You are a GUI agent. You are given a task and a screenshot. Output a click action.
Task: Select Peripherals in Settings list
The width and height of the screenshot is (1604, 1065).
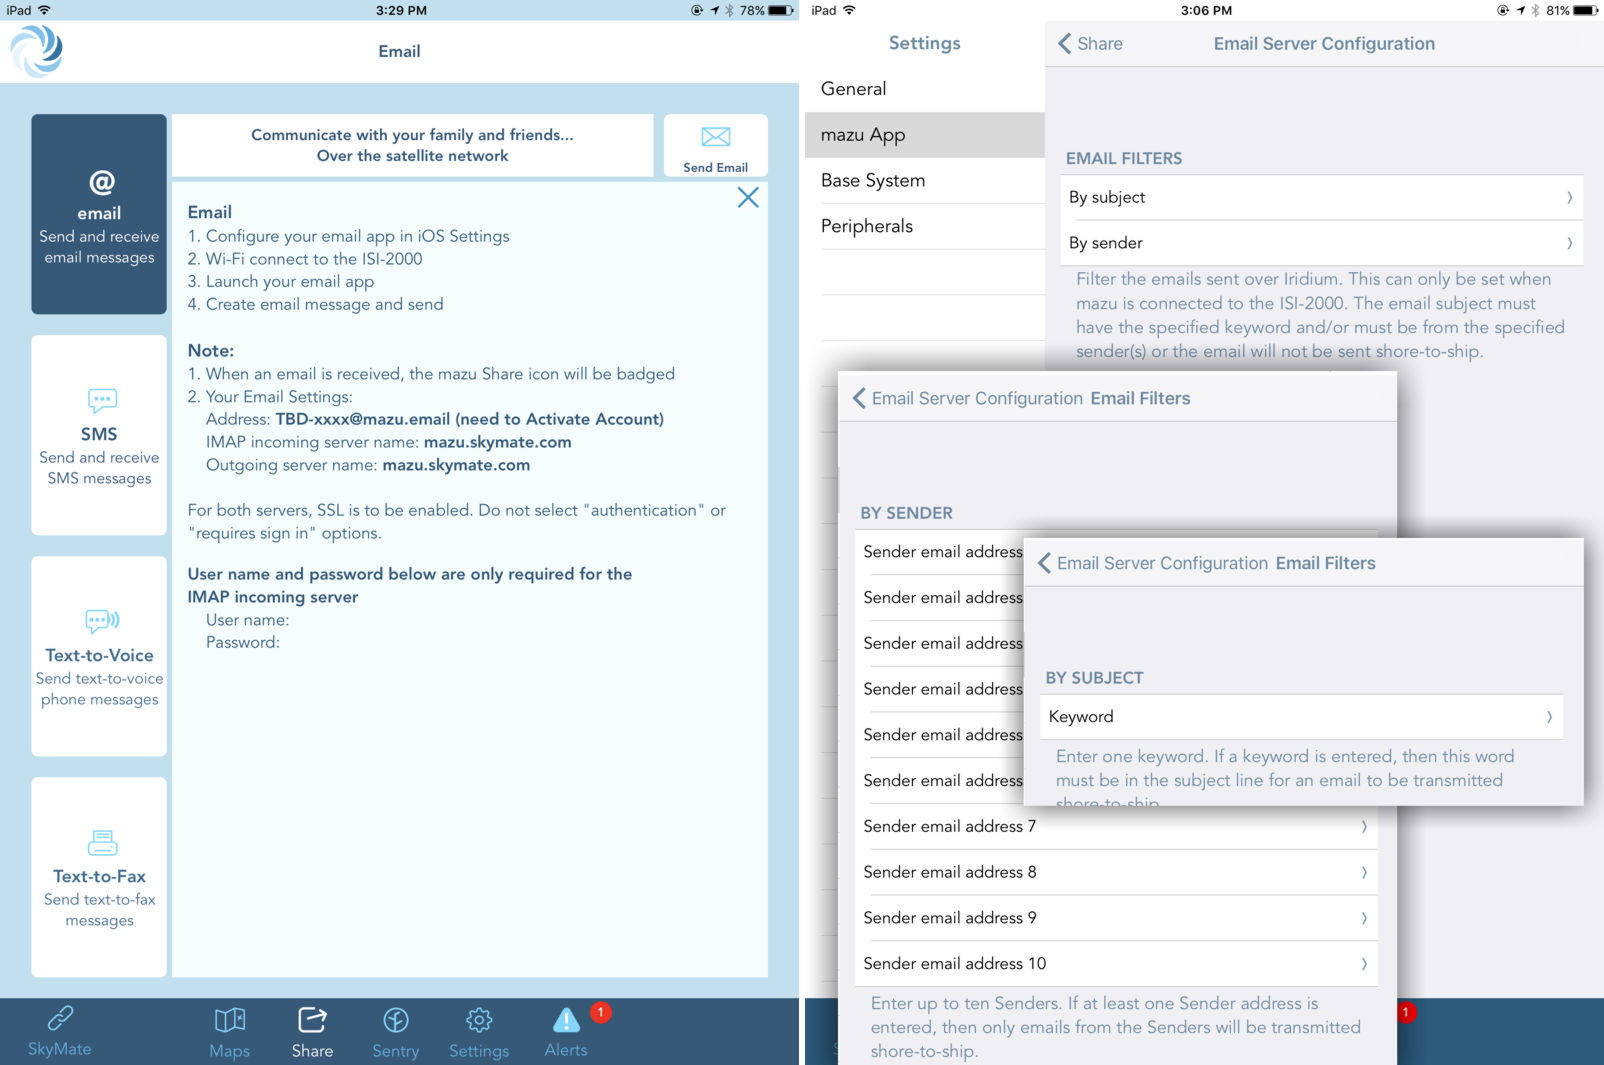click(x=925, y=226)
